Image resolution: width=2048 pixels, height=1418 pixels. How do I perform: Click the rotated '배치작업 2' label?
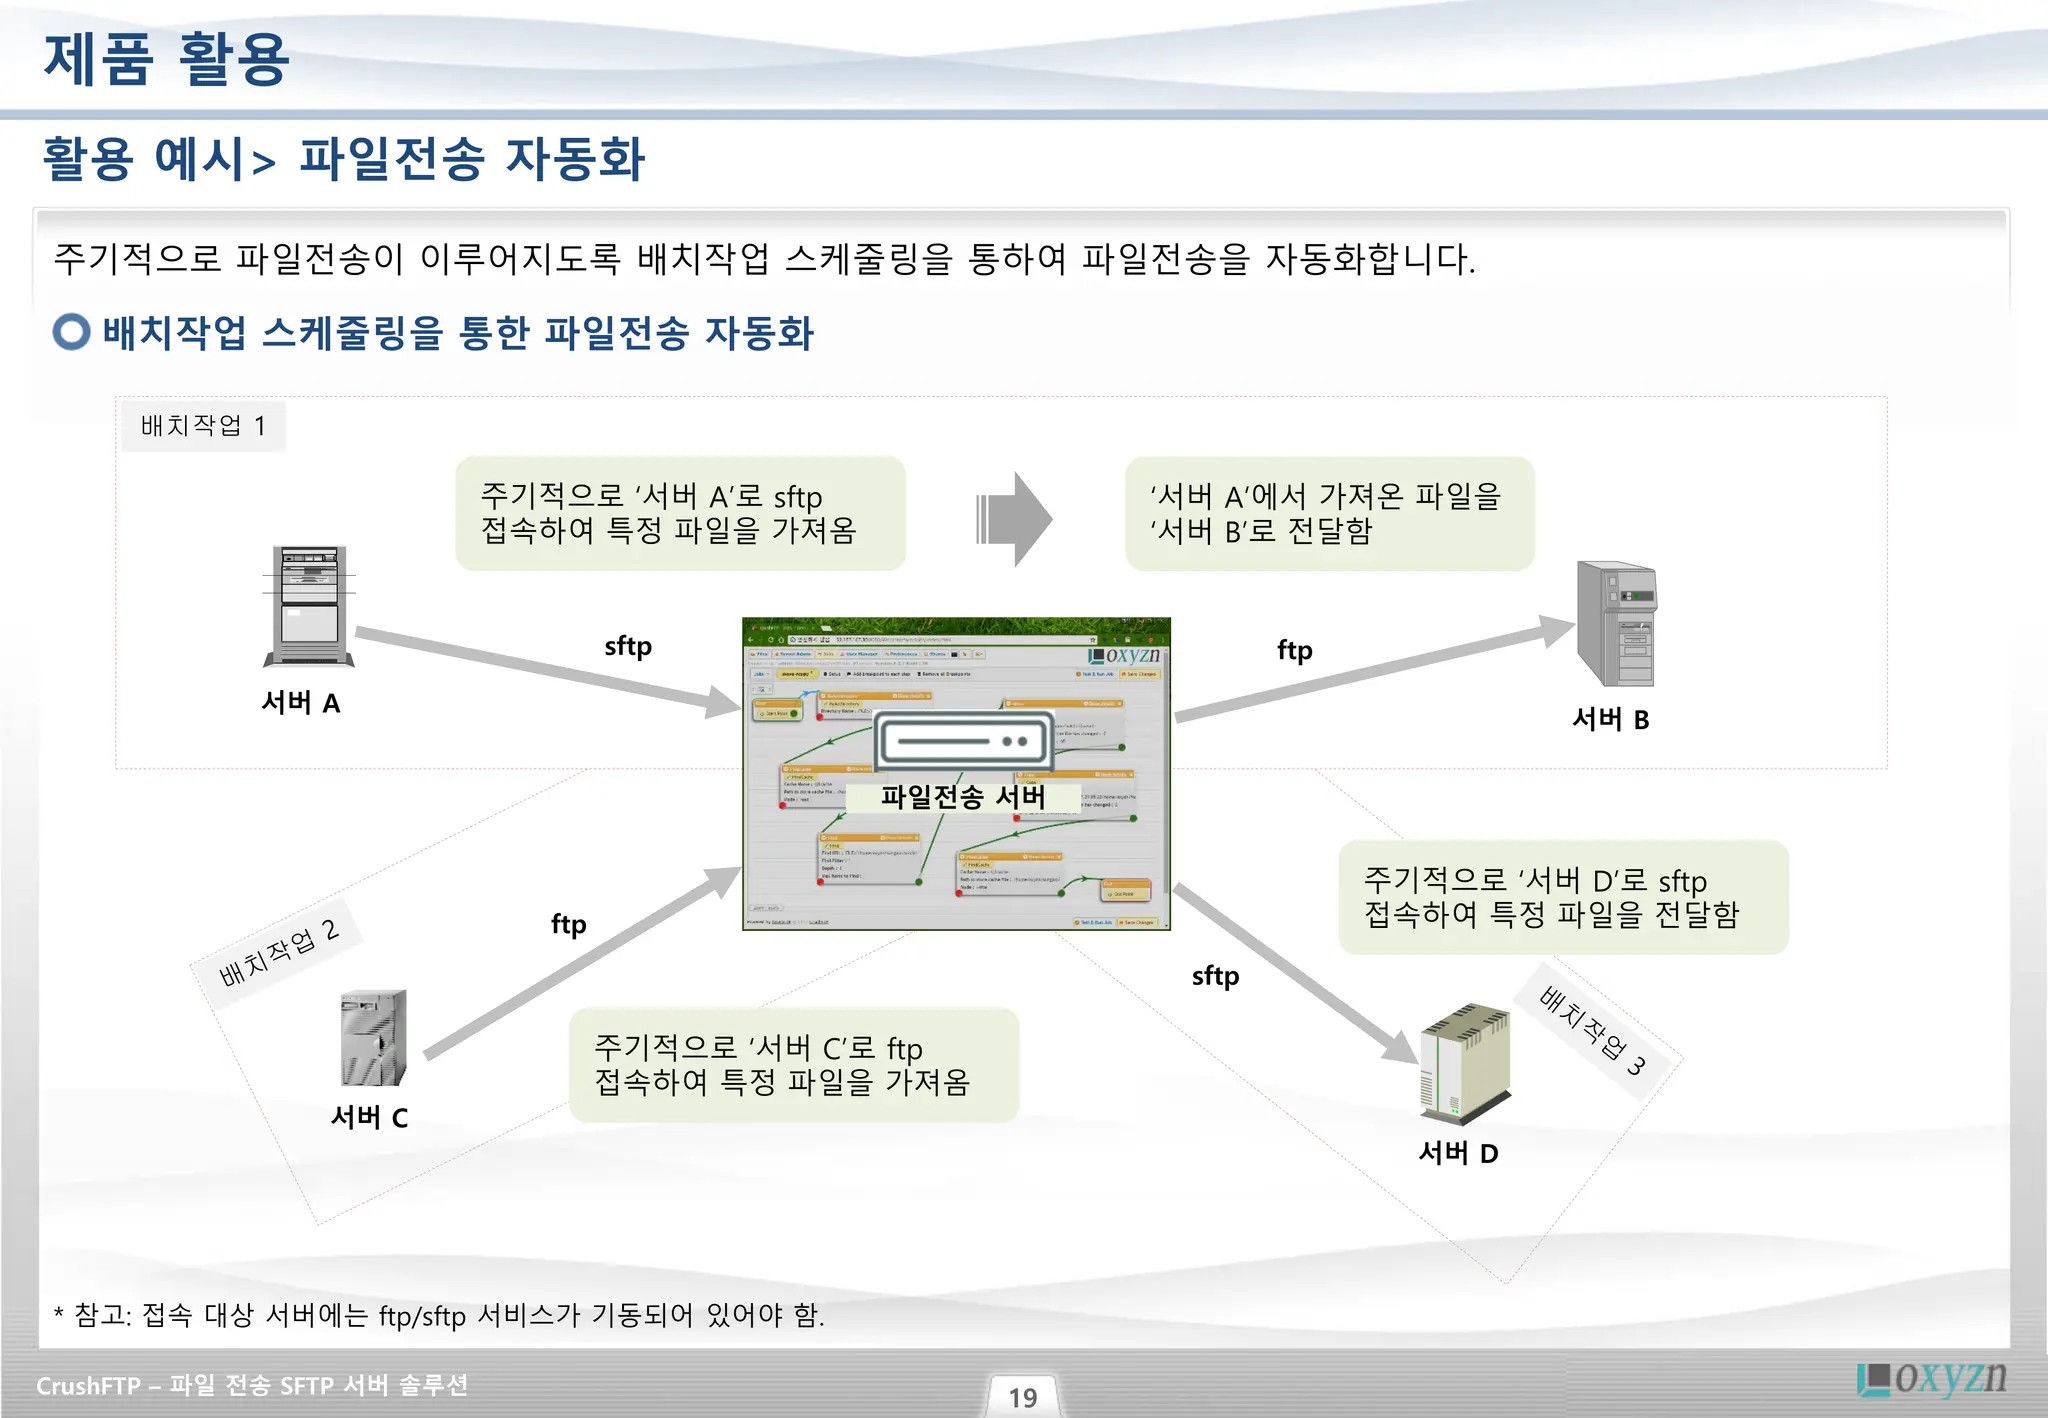pos(279,953)
